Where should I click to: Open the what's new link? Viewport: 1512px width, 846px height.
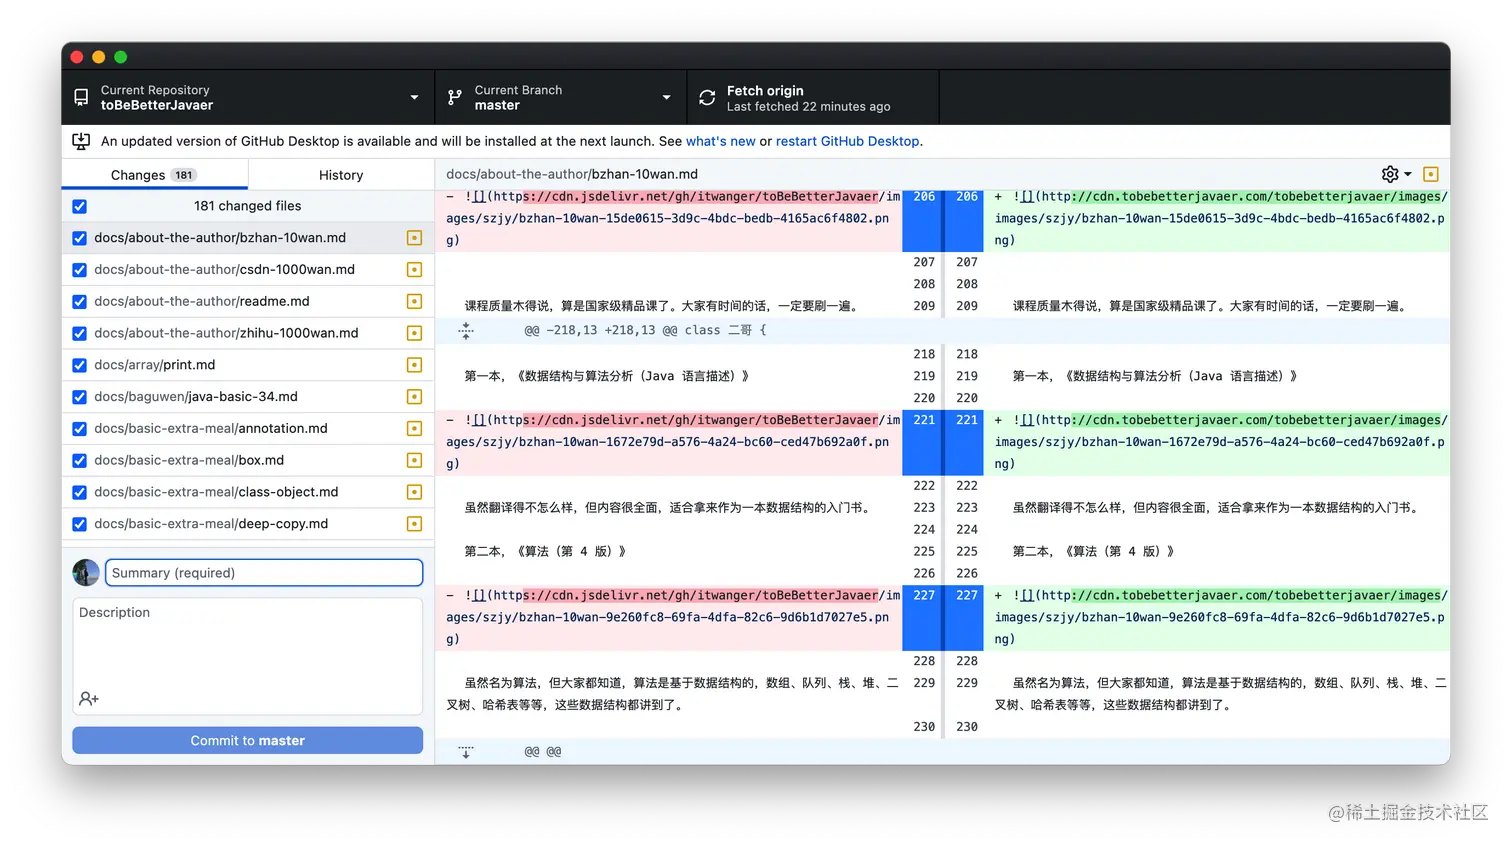[x=721, y=141]
